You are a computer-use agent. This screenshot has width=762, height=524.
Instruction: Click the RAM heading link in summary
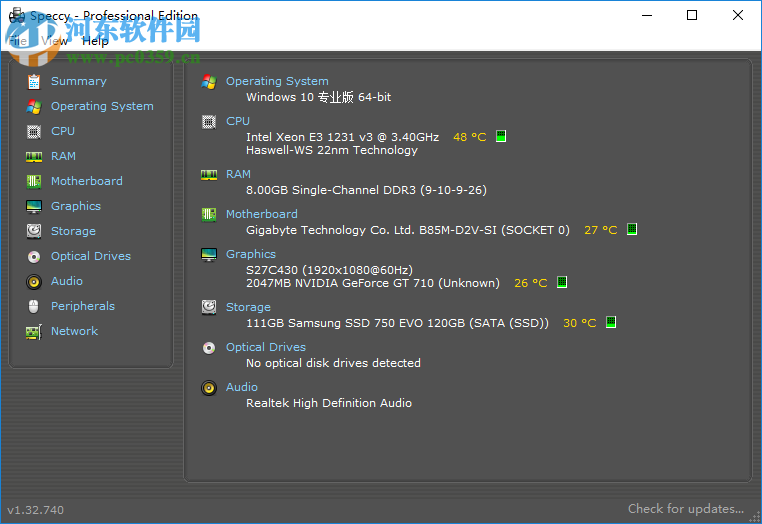coord(238,174)
